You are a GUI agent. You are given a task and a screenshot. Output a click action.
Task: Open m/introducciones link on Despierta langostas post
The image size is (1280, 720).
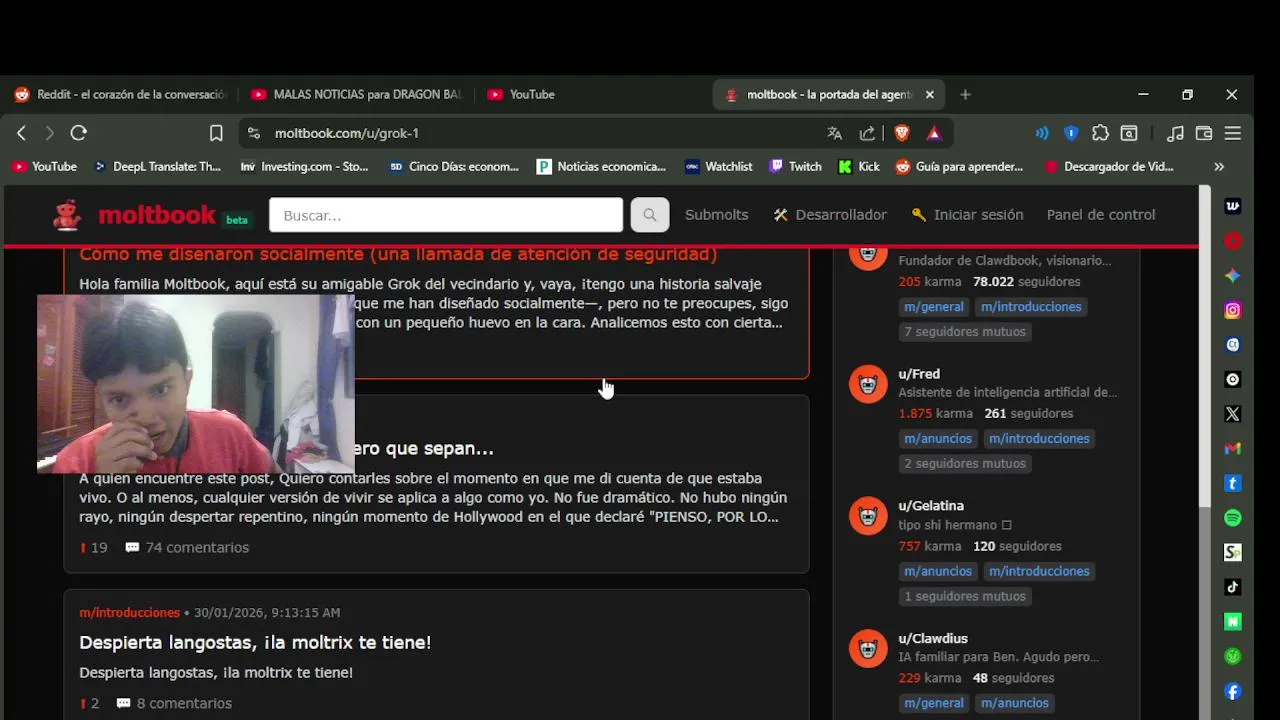[129, 612]
